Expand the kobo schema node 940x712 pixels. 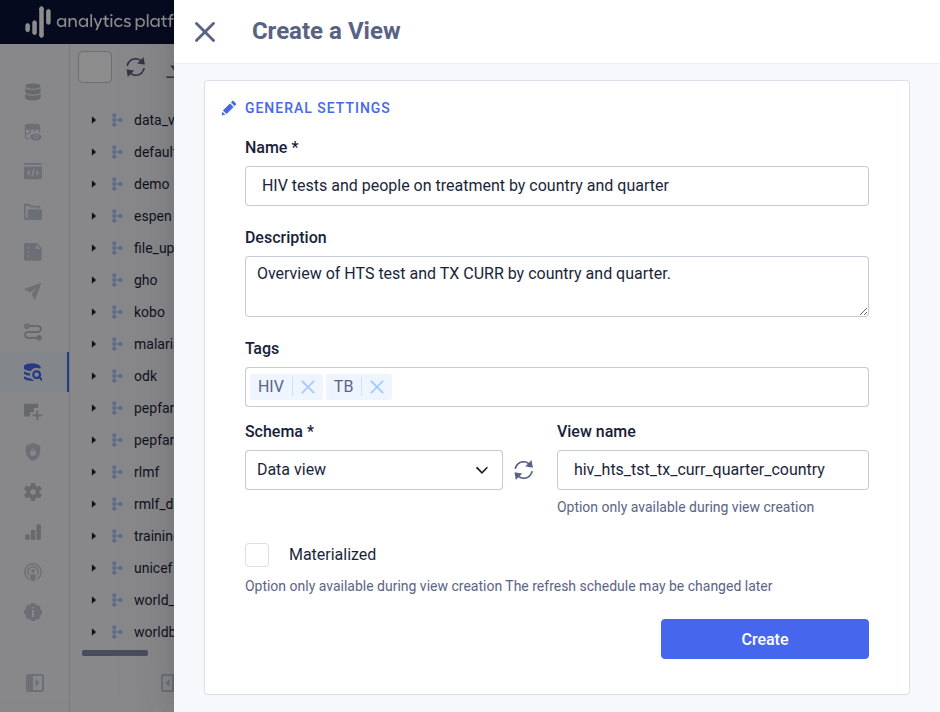(94, 312)
